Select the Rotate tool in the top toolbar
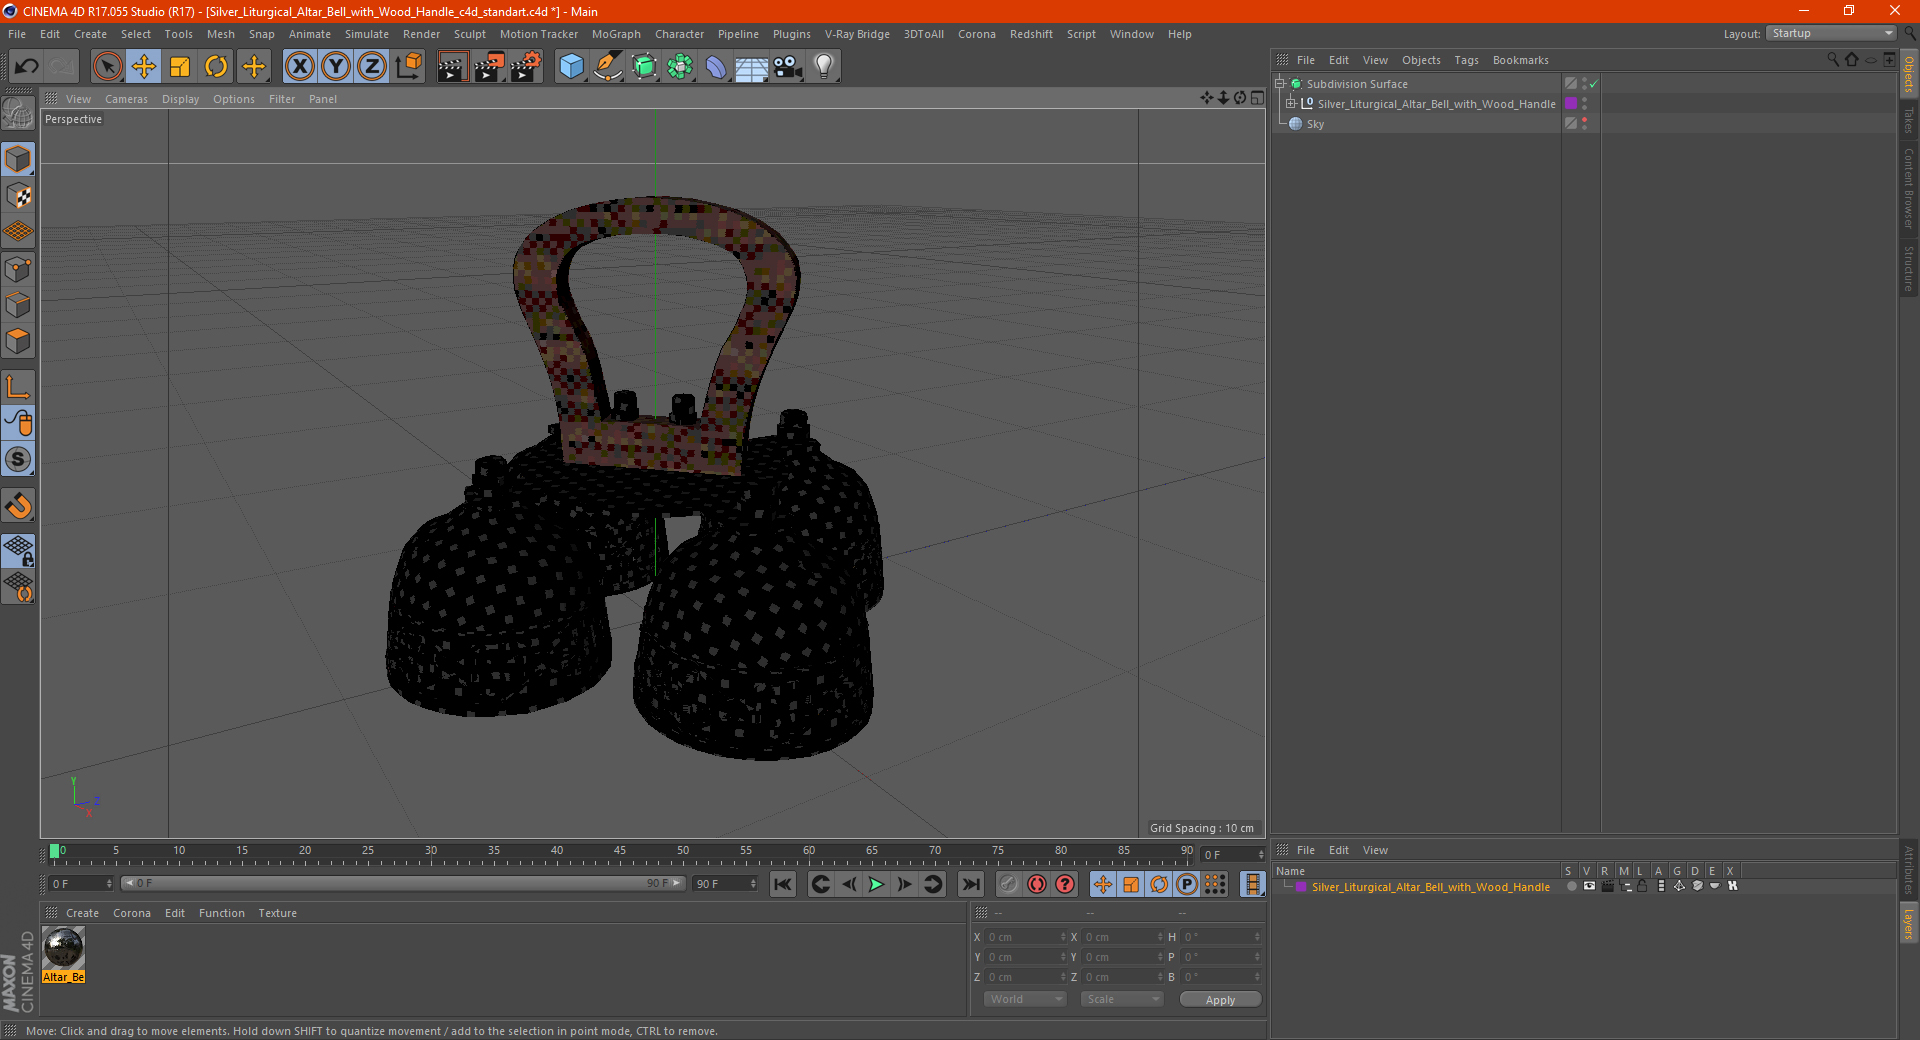 click(x=216, y=67)
